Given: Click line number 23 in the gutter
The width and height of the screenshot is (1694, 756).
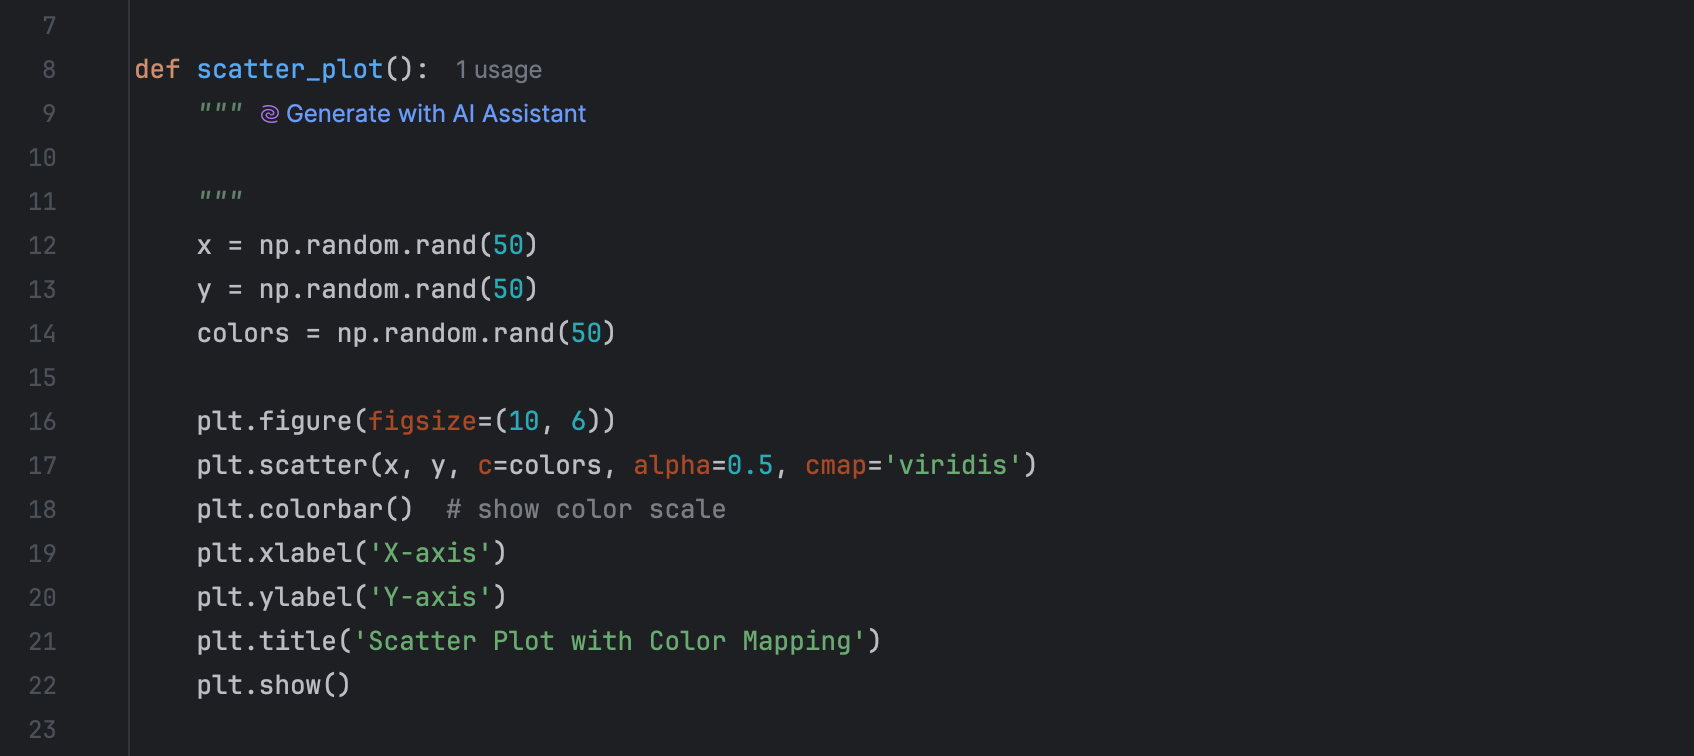Looking at the screenshot, I should click(x=42, y=730).
